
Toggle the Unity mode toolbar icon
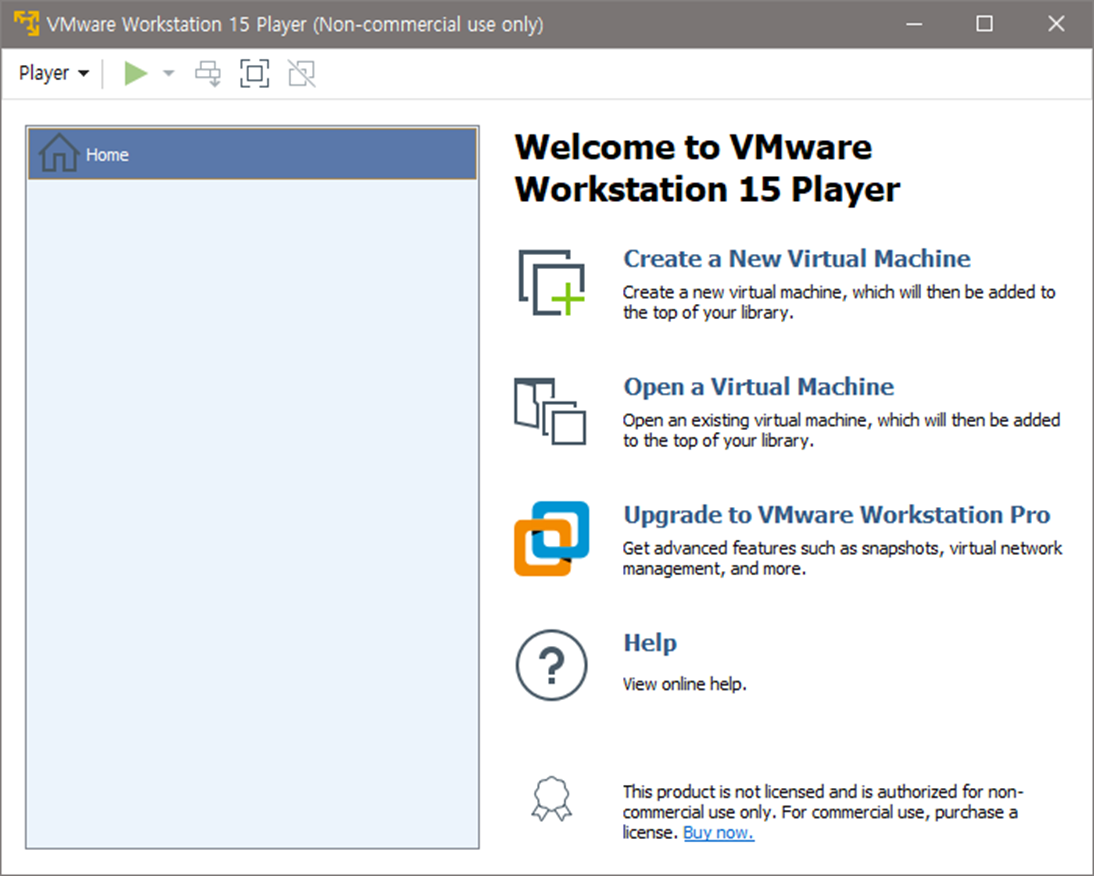(x=301, y=73)
